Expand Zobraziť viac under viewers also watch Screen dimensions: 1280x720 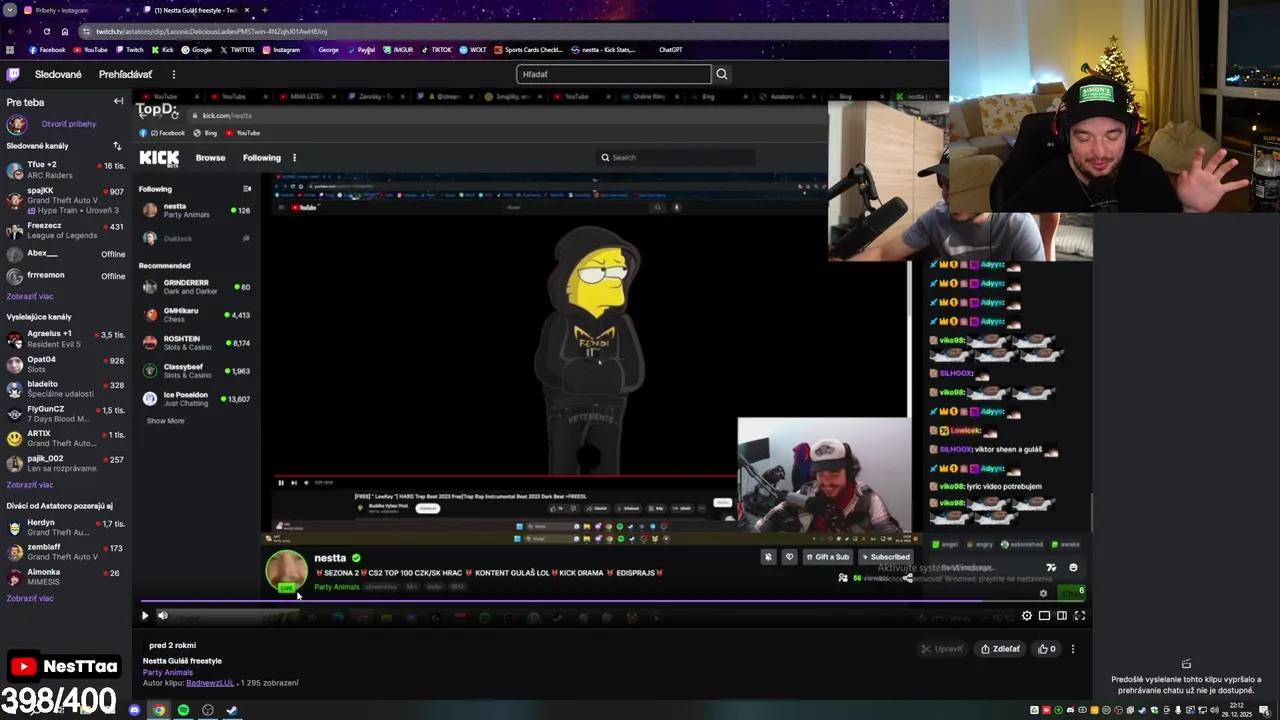tap(30, 598)
